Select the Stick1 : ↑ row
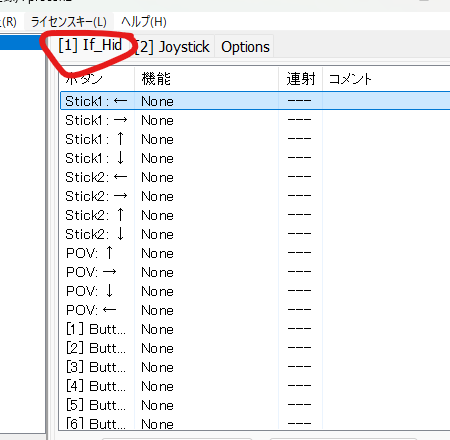Image resolution: width=450 pixels, height=440 pixels. 255,139
